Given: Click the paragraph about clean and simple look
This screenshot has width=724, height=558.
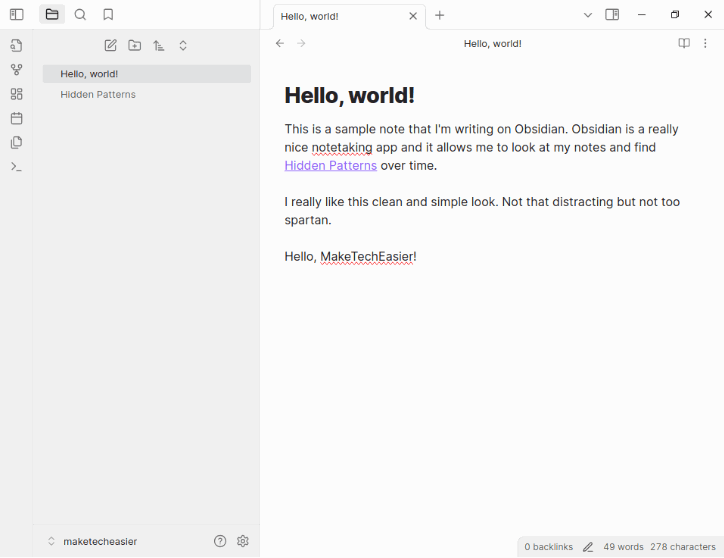Looking at the screenshot, I should click(x=482, y=211).
